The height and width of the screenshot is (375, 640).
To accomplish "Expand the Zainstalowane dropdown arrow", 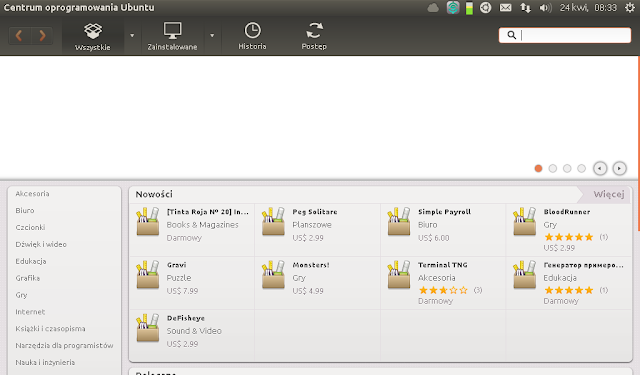I will [x=212, y=36].
